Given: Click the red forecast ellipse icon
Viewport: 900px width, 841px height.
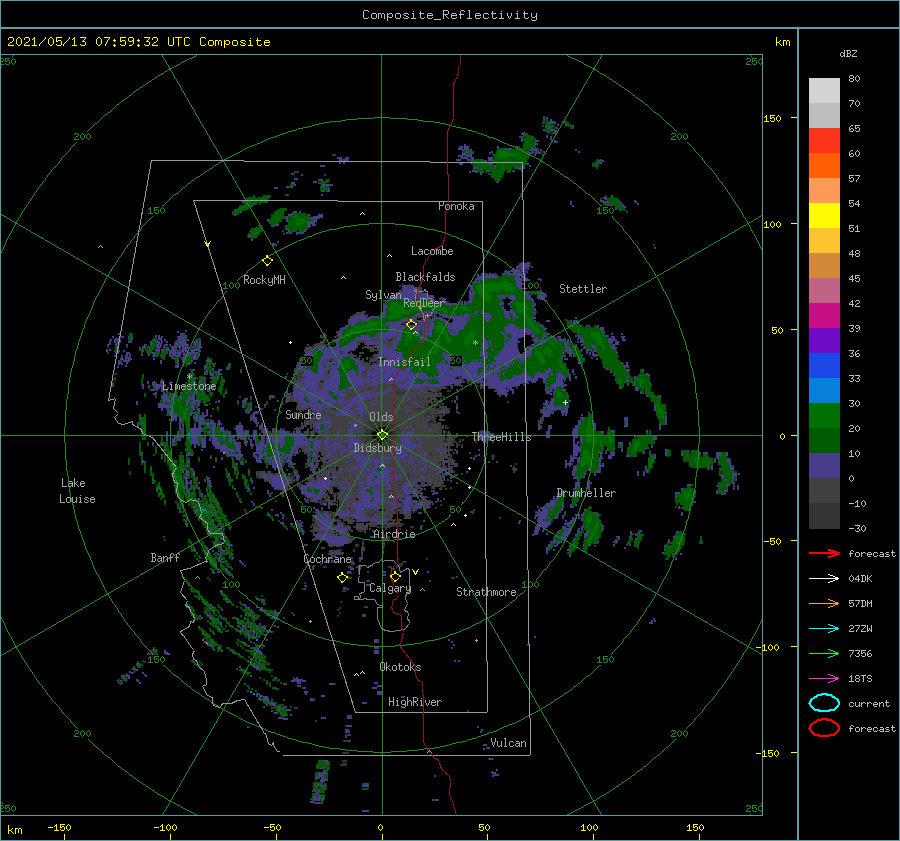Looking at the screenshot, I should click(824, 728).
